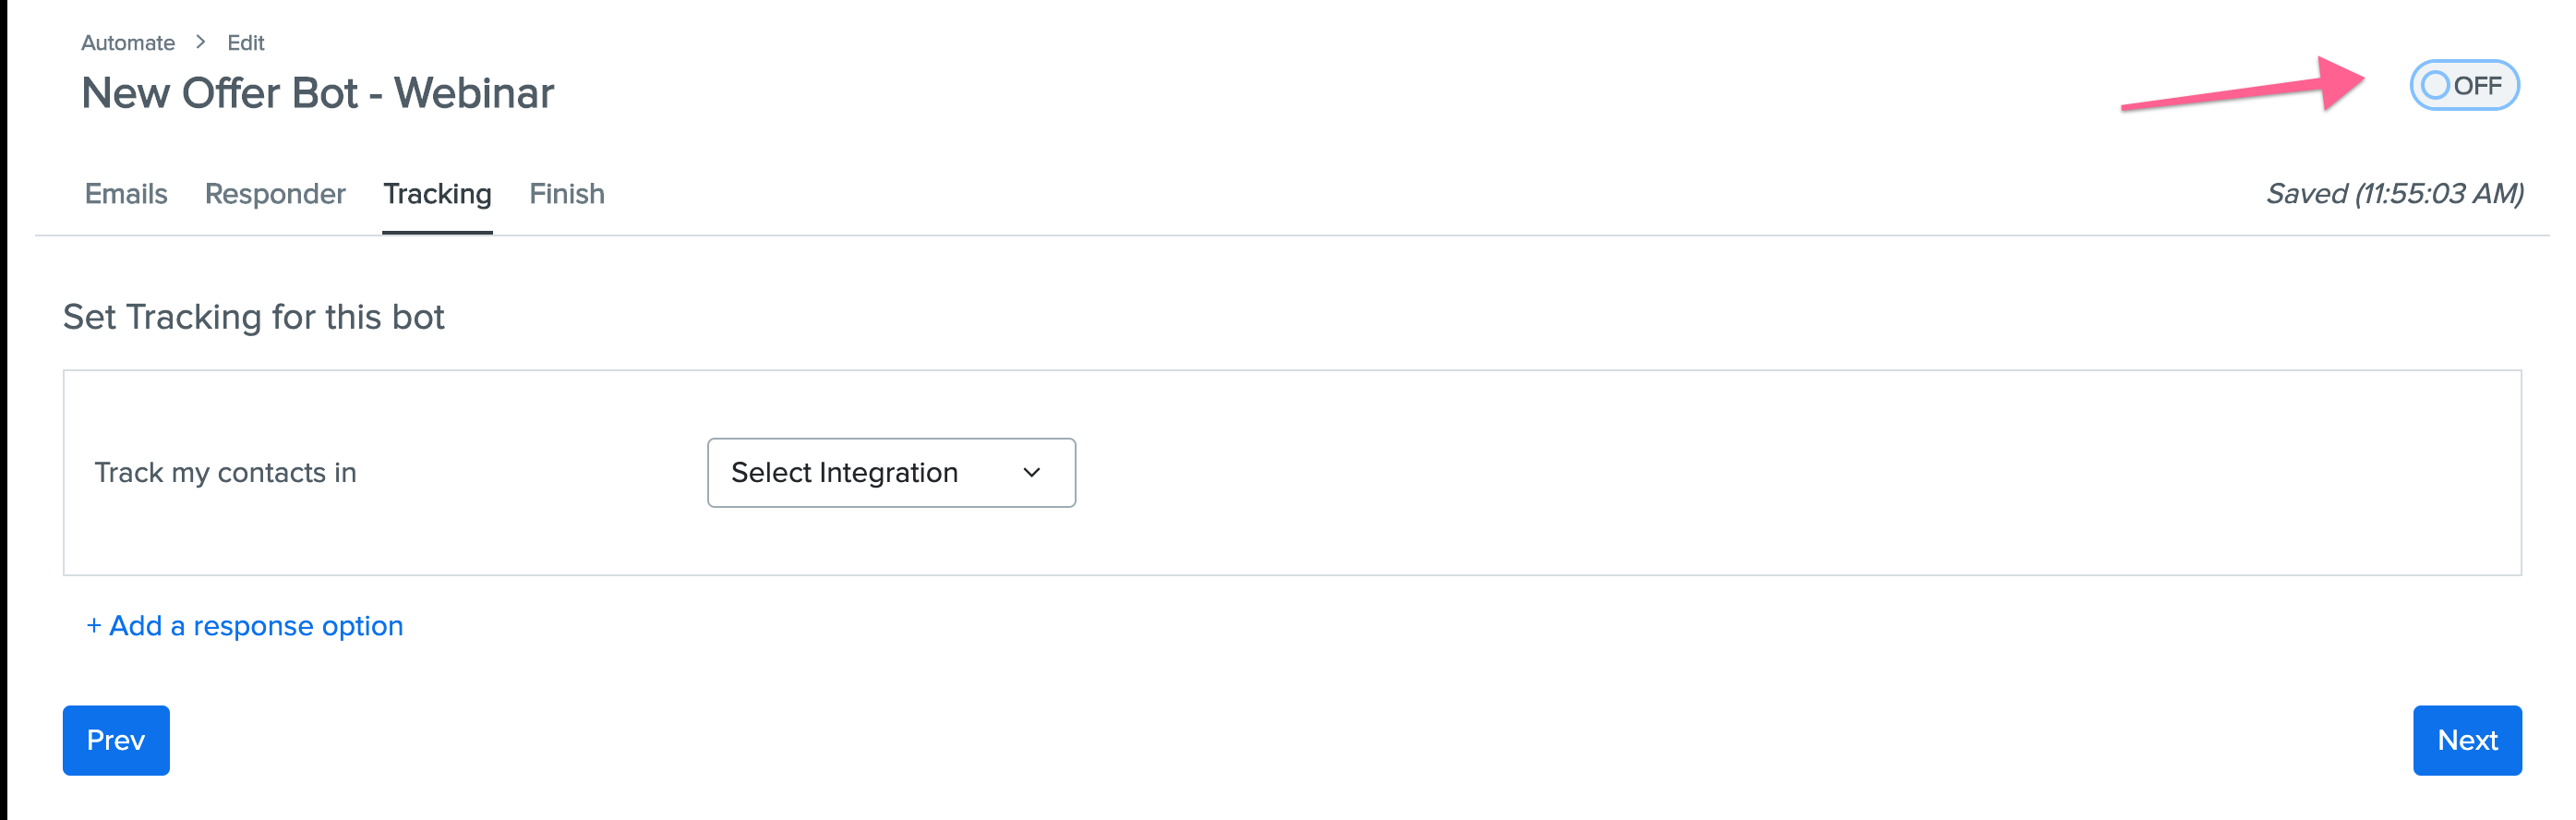Click the Edit breadcrumb item
The height and width of the screenshot is (820, 2576).
tap(245, 43)
